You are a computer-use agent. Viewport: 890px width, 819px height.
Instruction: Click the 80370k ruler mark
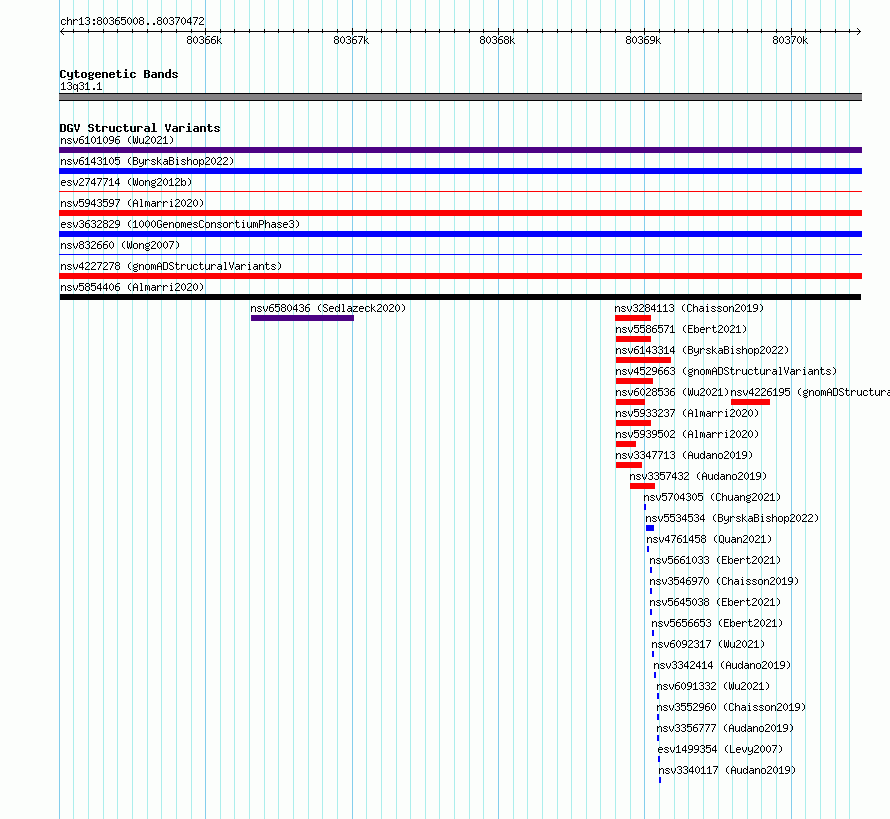click(x=790, y=40)
